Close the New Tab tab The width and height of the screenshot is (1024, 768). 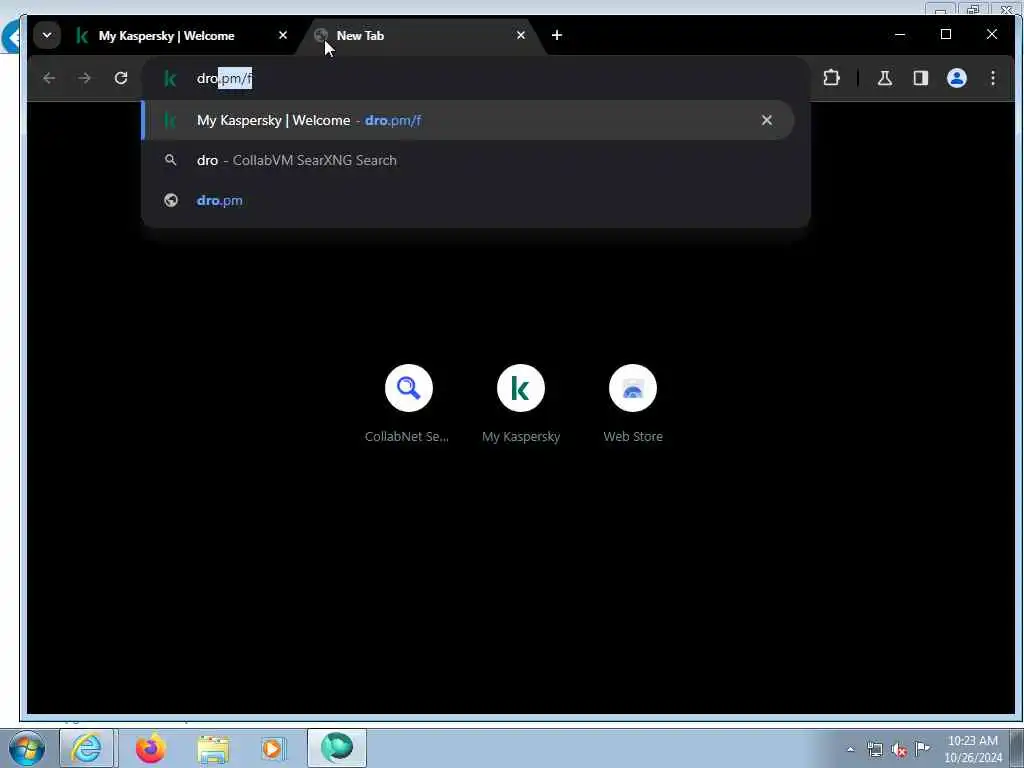pyautogui.click(x=520, y=35)
